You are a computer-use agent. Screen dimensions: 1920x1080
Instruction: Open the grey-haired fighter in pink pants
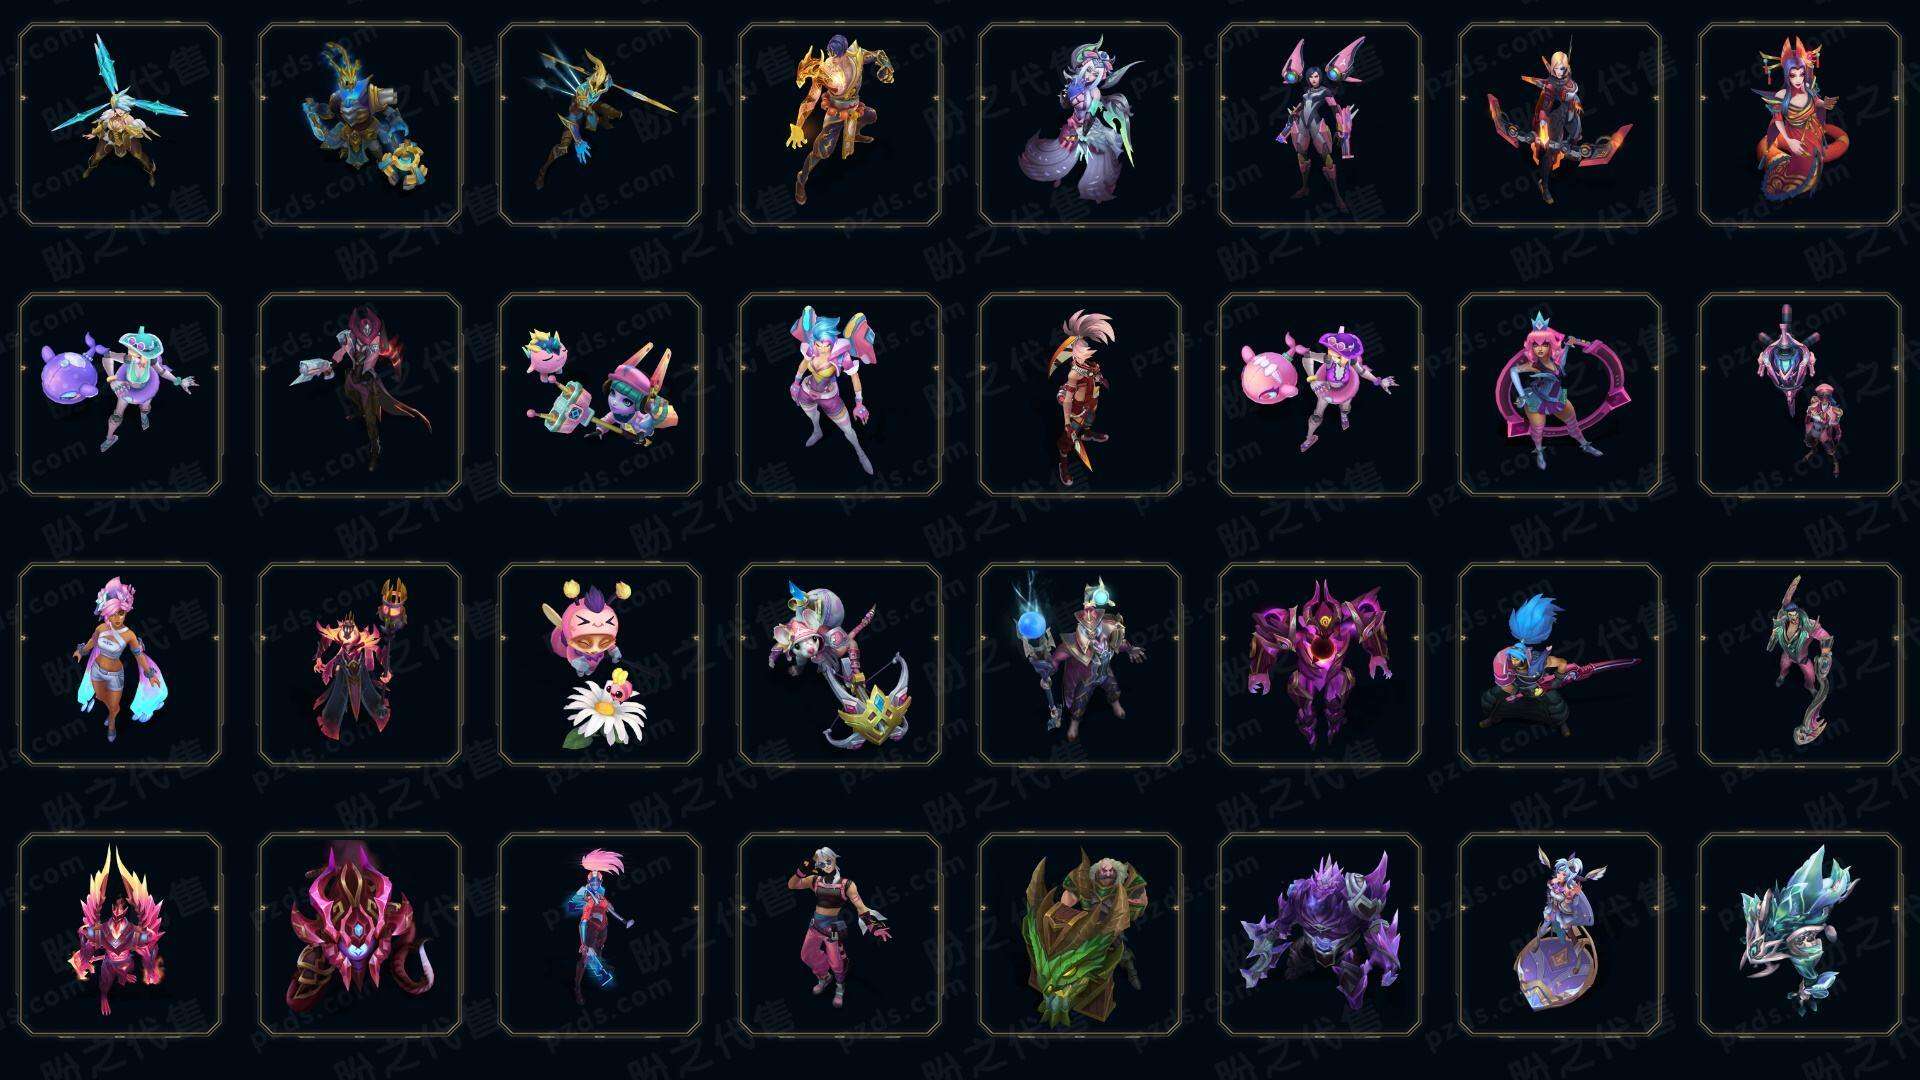coord(840,934)
